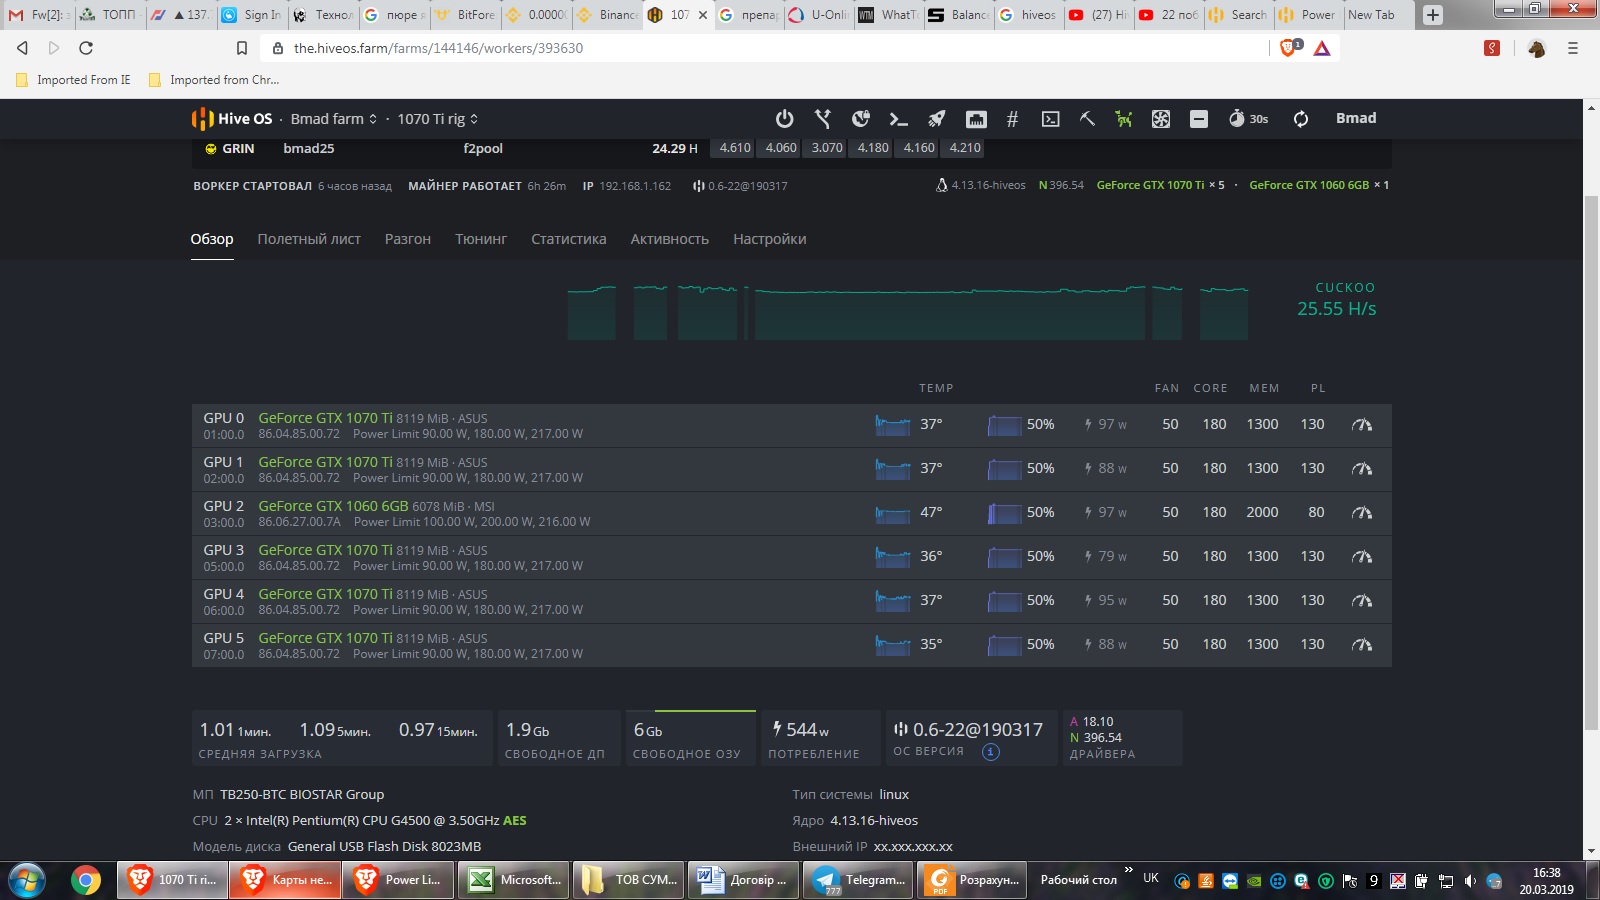Open a new browser tab with plus button
The image size is (1600, 900).
pos(1433,15)
